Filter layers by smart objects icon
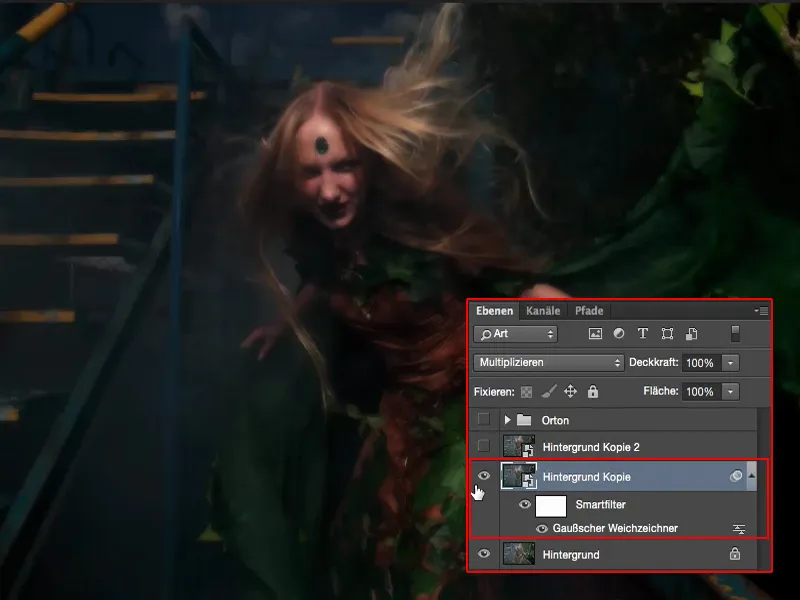This screenshot has height=600, width=800. coord(691,334)
